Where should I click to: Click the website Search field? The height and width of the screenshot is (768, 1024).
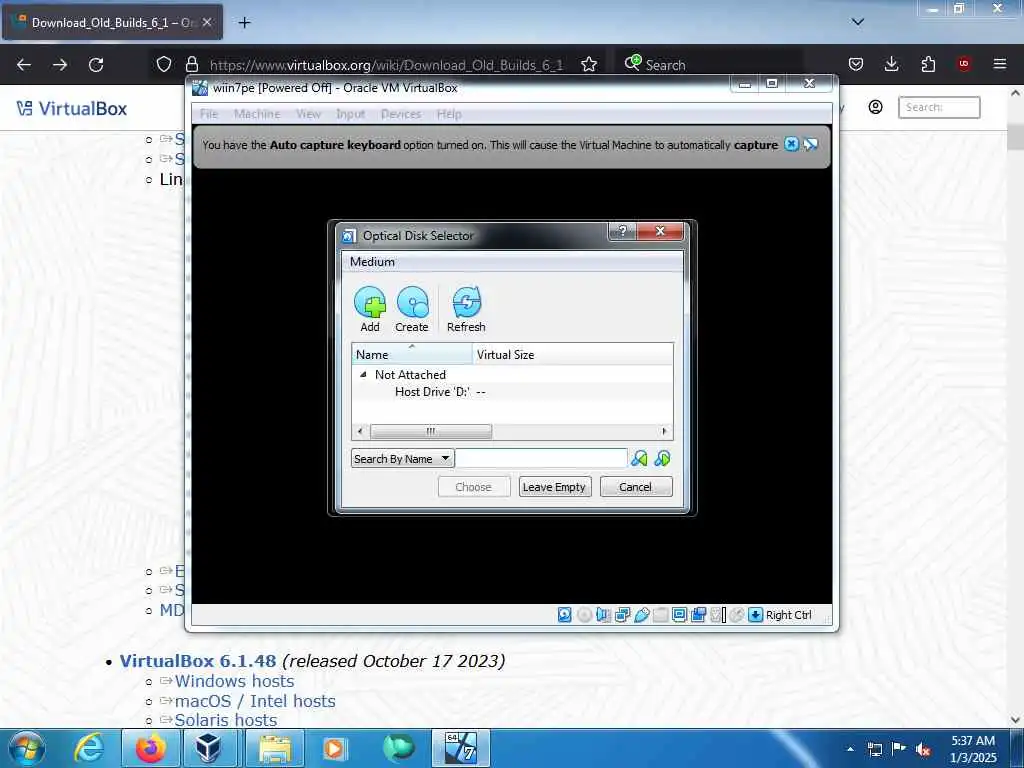click(x=938, y=107)
